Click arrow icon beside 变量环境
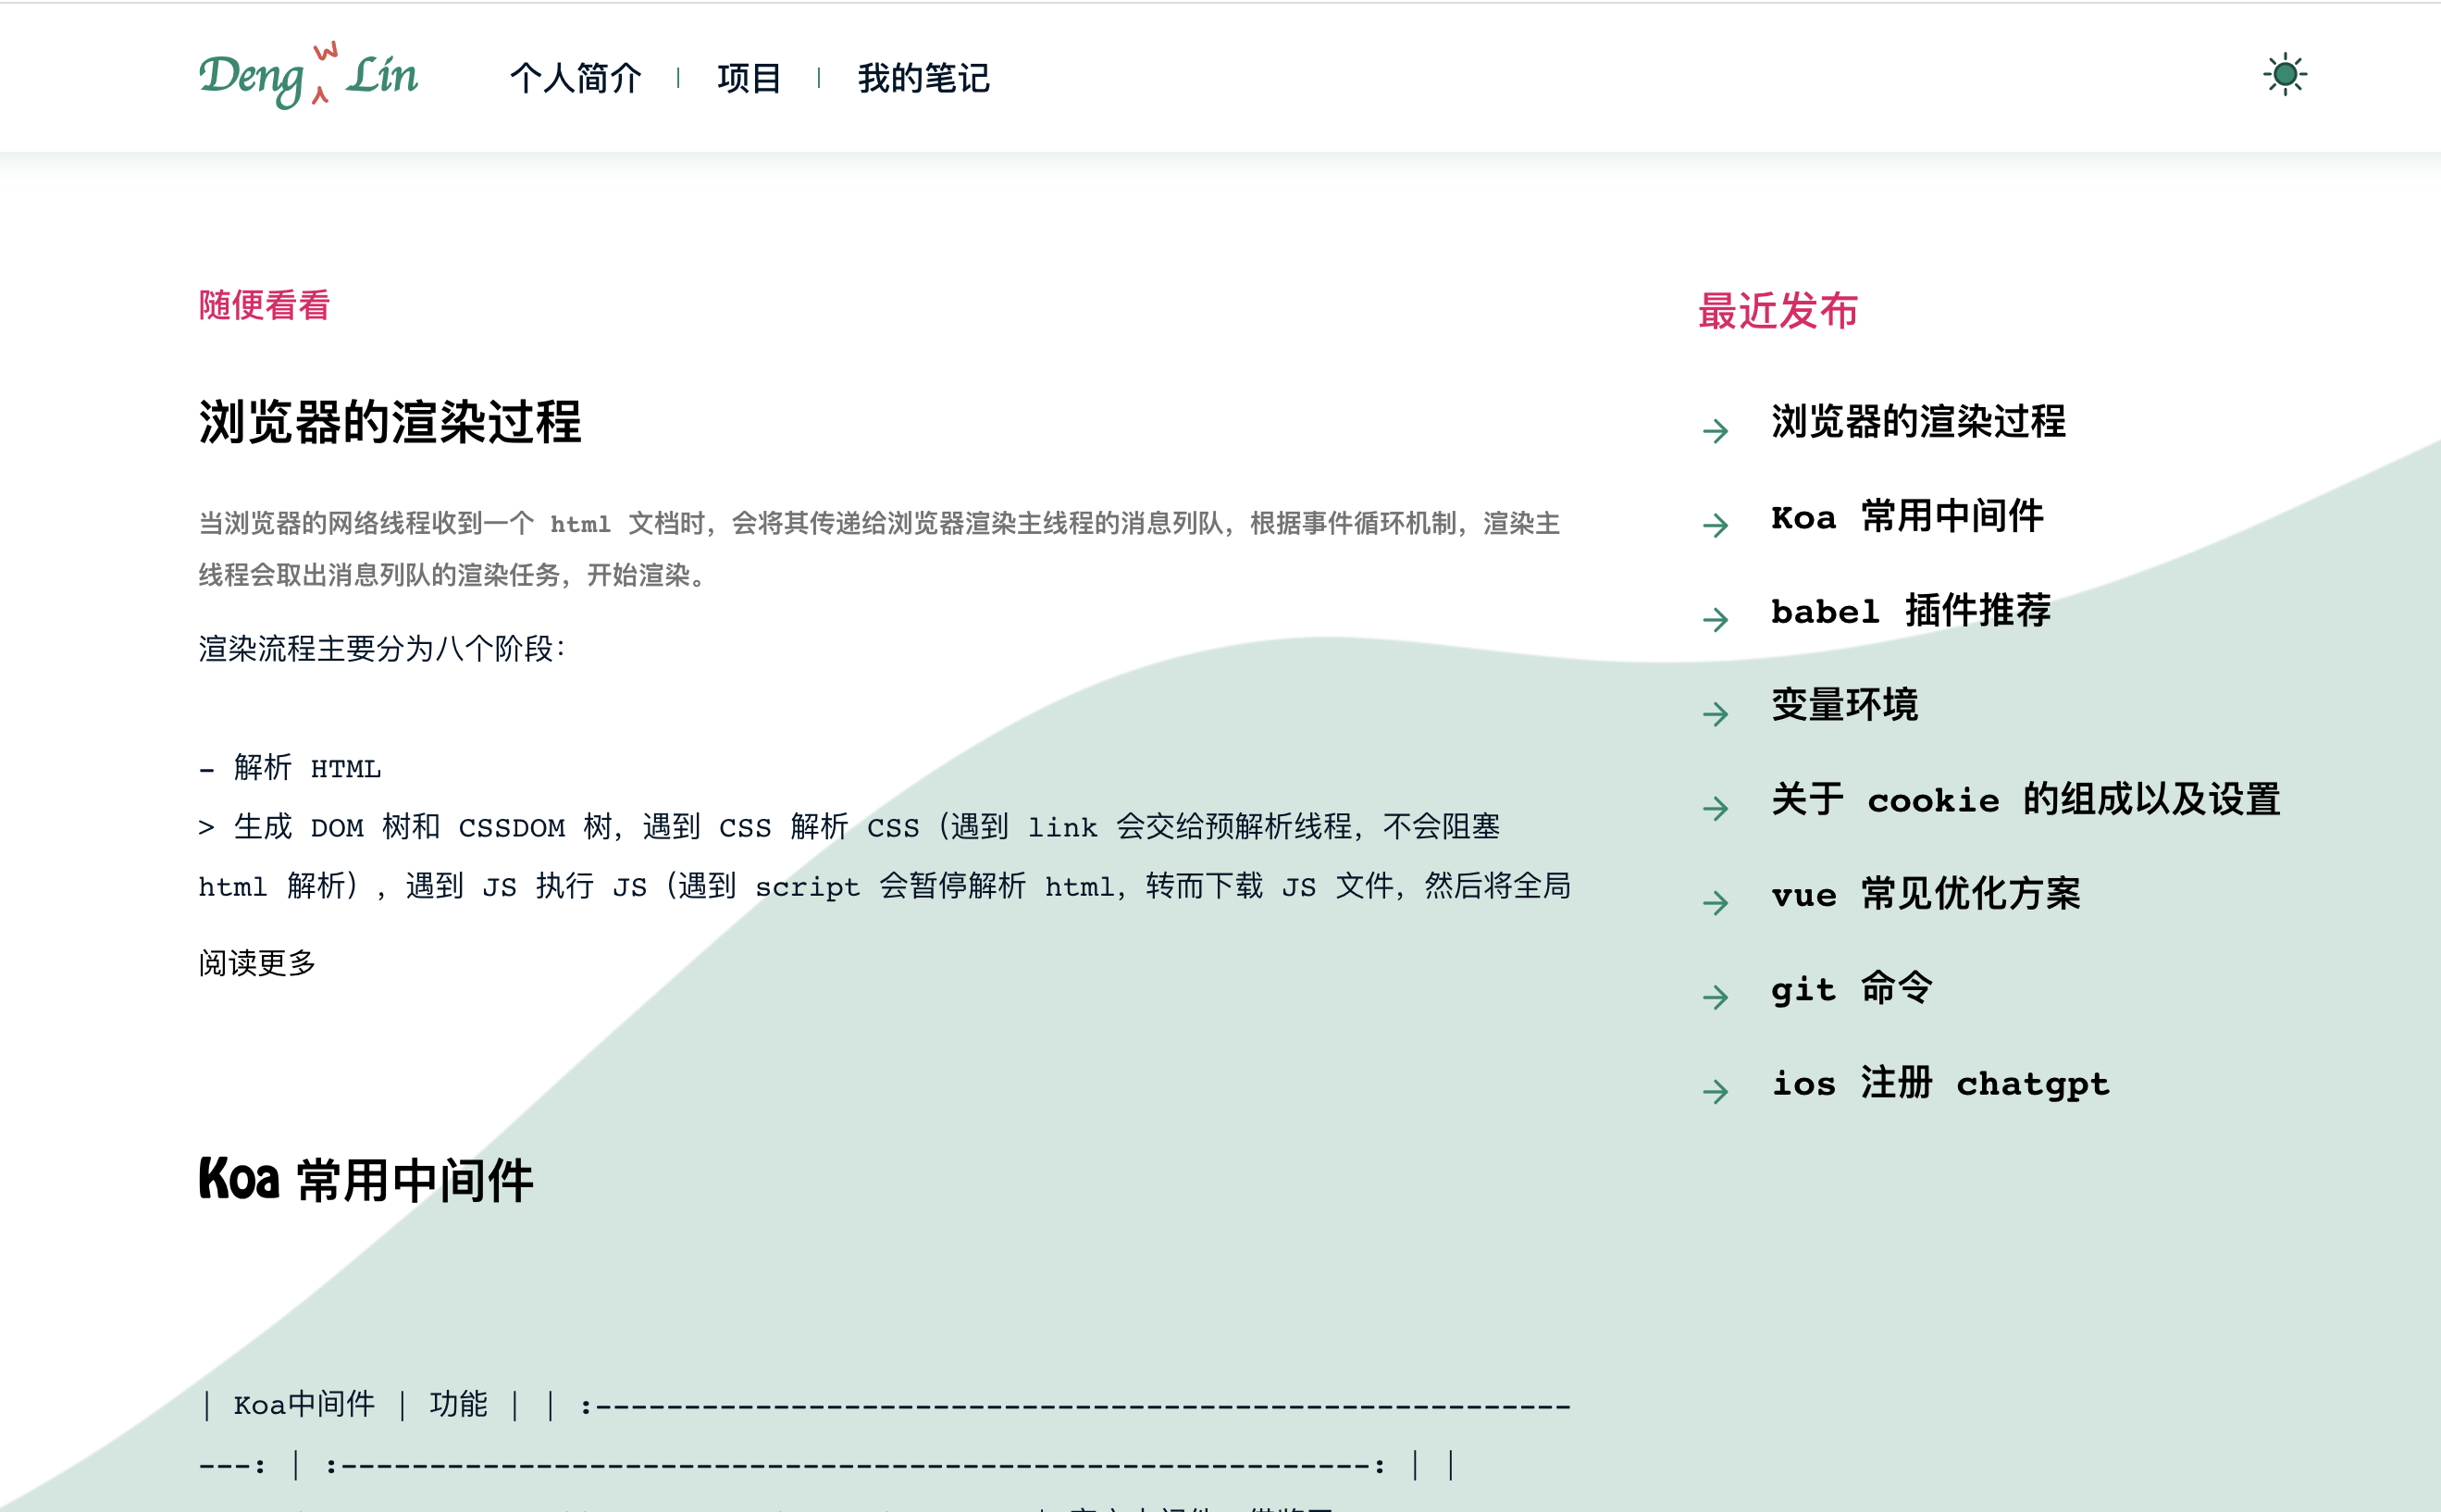The image size is (2441, 1512). 1716,714
